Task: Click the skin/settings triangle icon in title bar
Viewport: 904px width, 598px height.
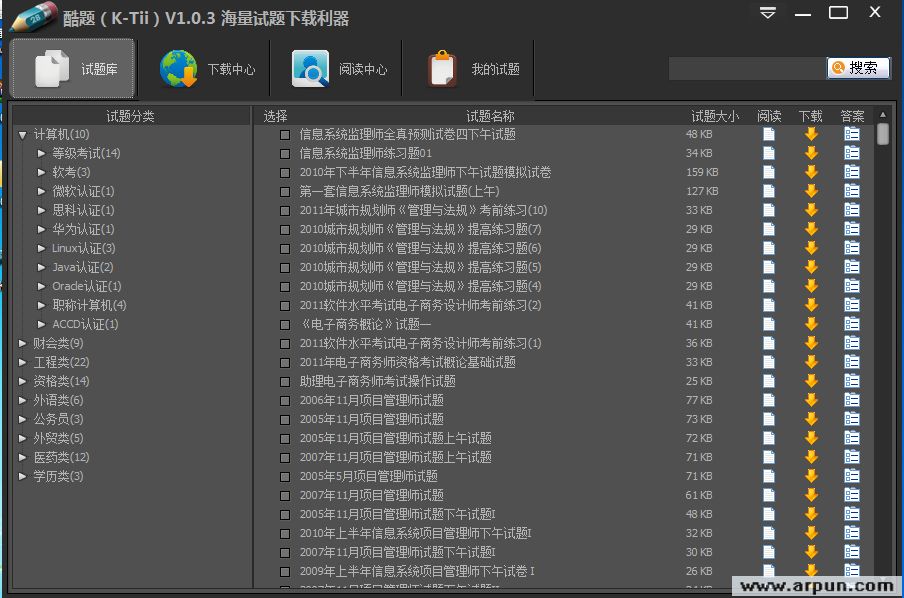Action: [766, 13]
